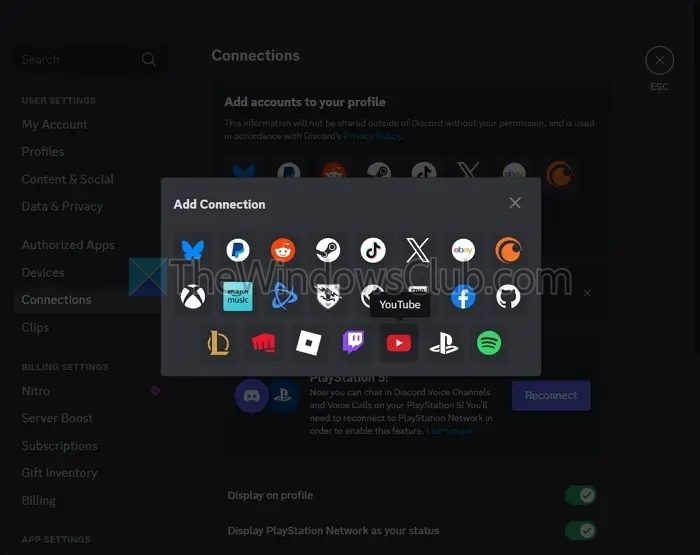
Task: Add a GitHub connection
Action: tap(508, 296)
